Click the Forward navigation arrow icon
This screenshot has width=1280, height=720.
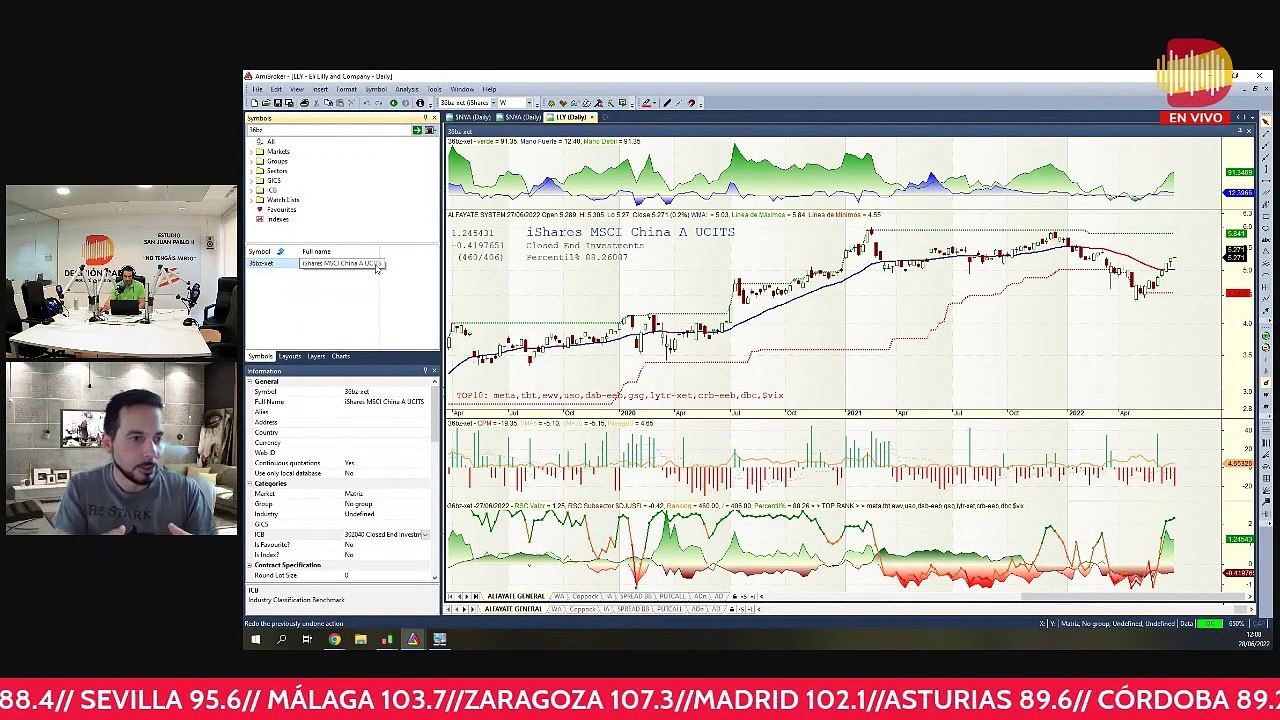tap(405, 103)
